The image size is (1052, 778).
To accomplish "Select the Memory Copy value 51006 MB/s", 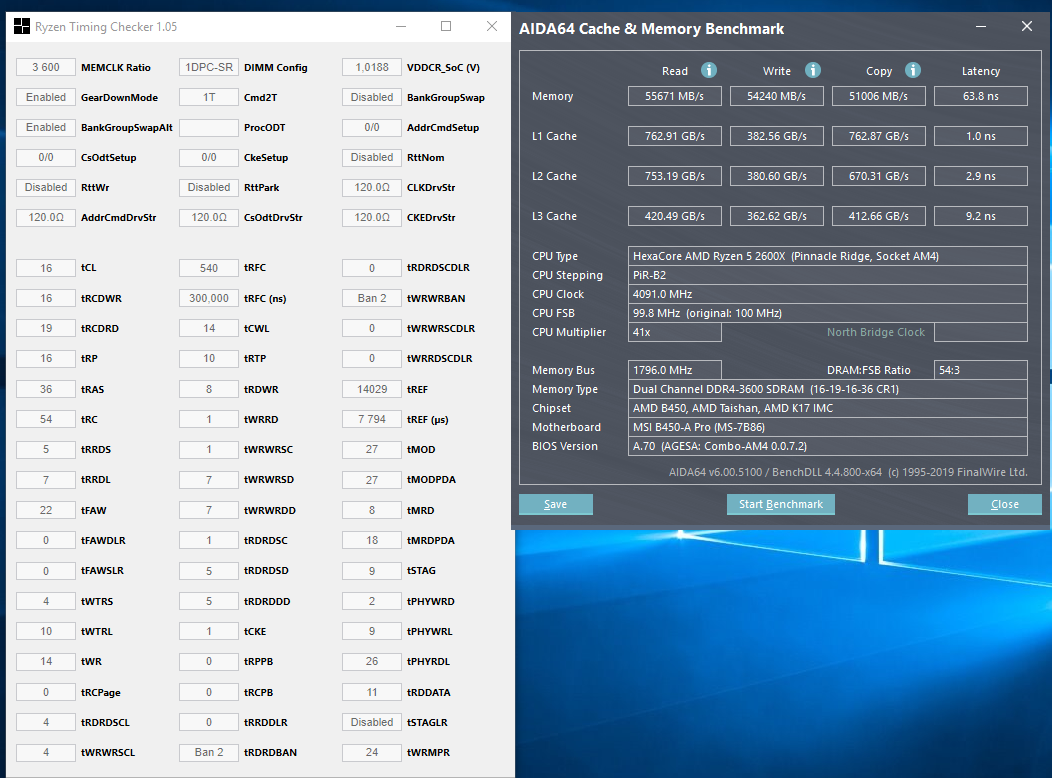I will (x=878, y=96).
